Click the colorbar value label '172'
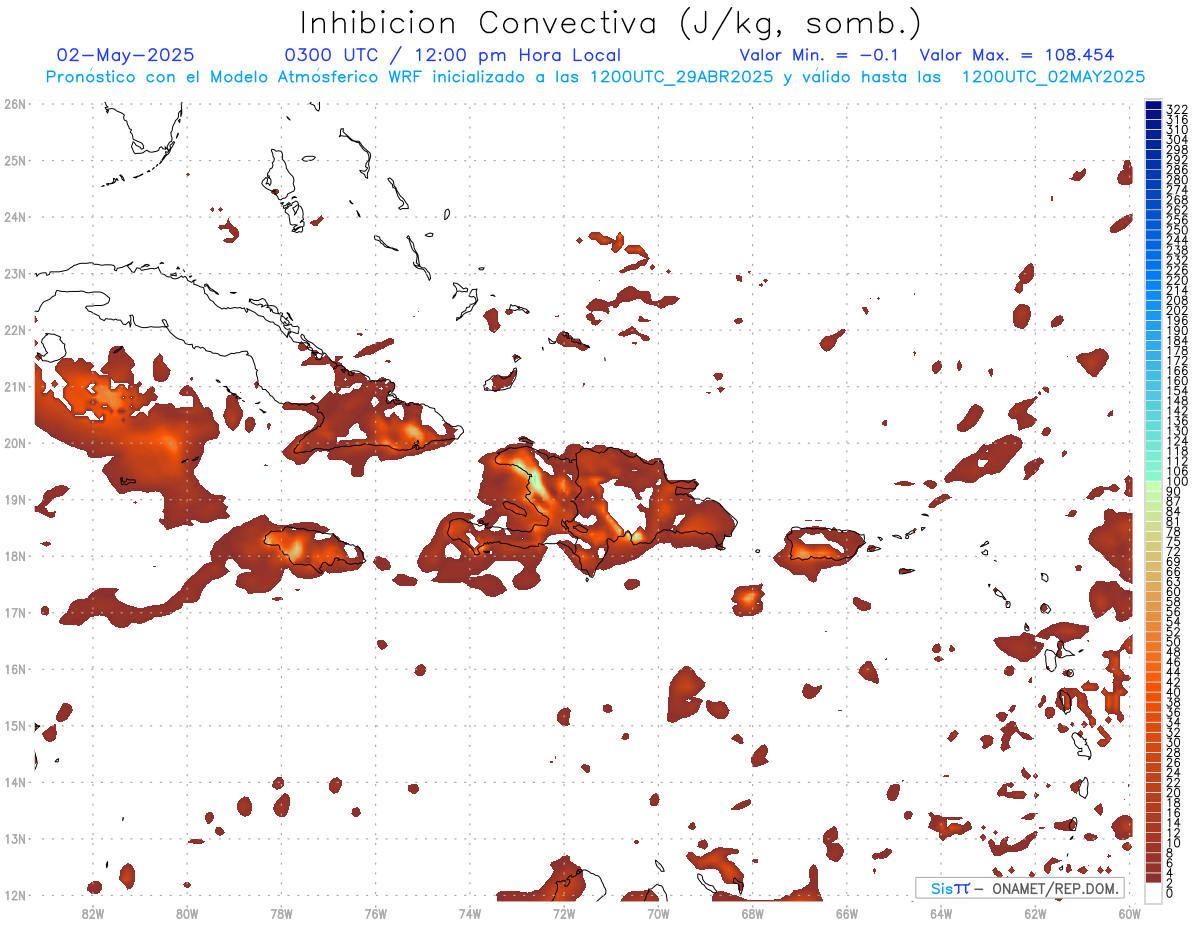The width and height of the screenshot is (1200, 927). 1177,361
